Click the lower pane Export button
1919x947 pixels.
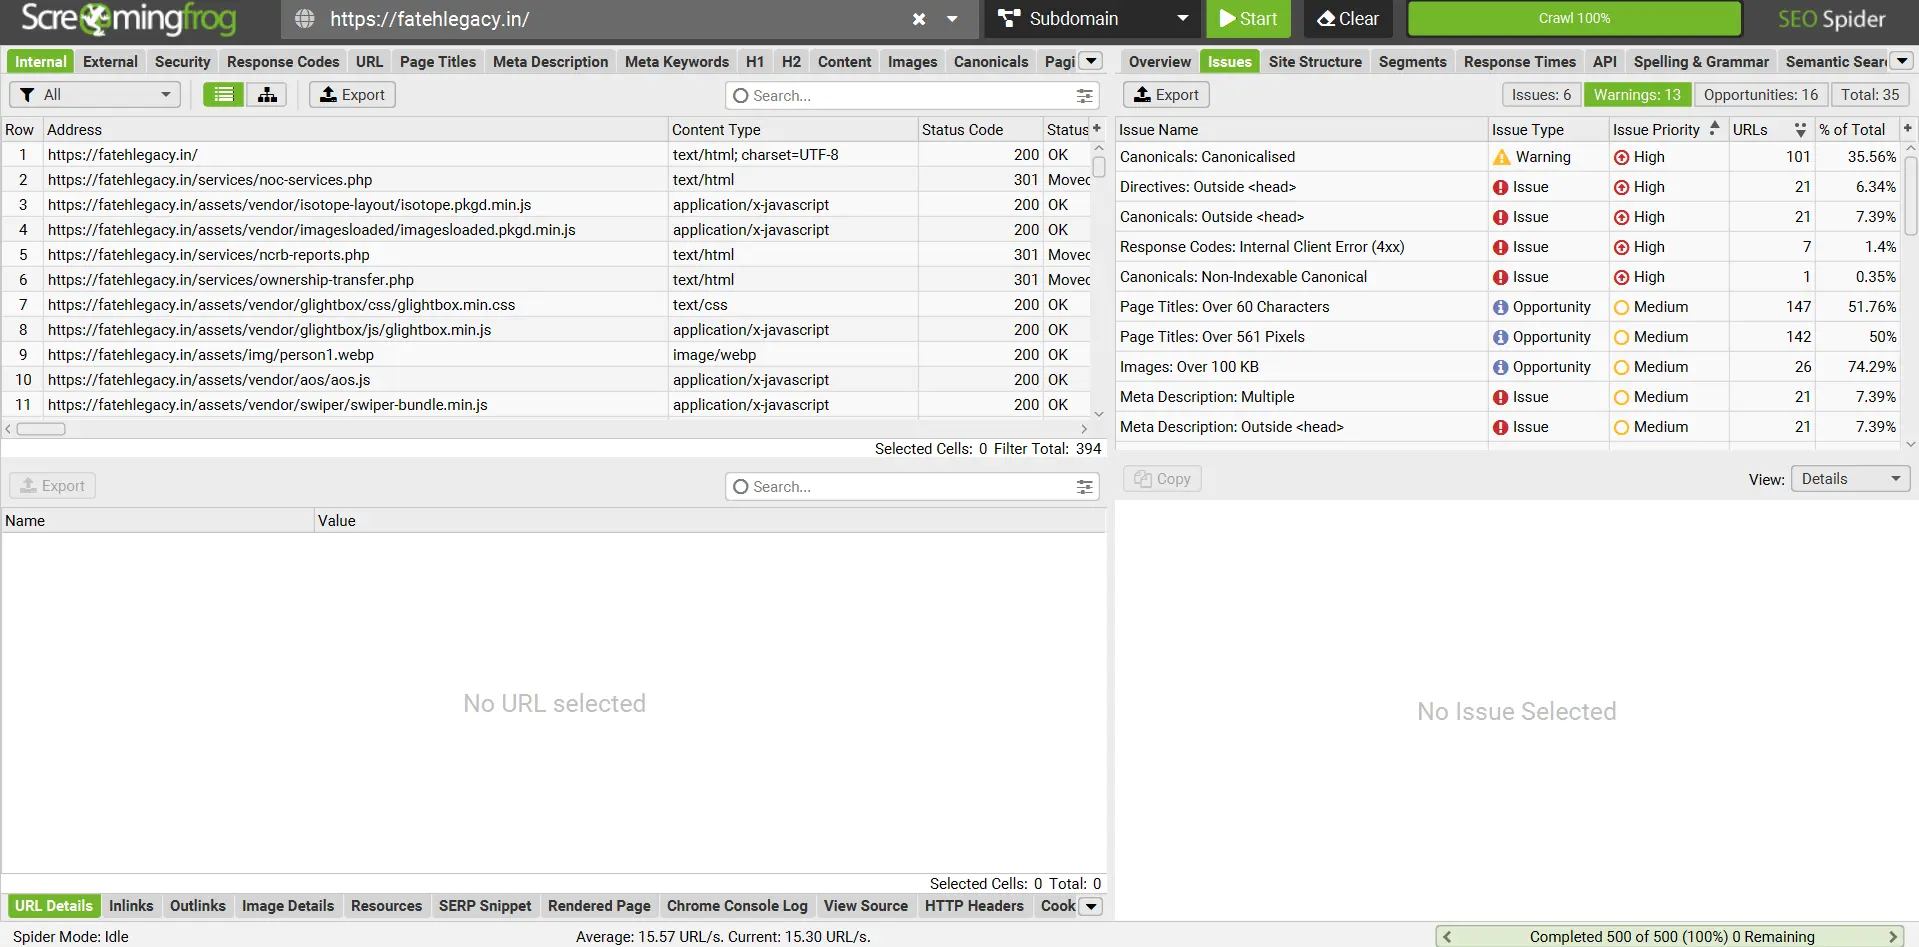pyautogui.click(x=52, y=486)
